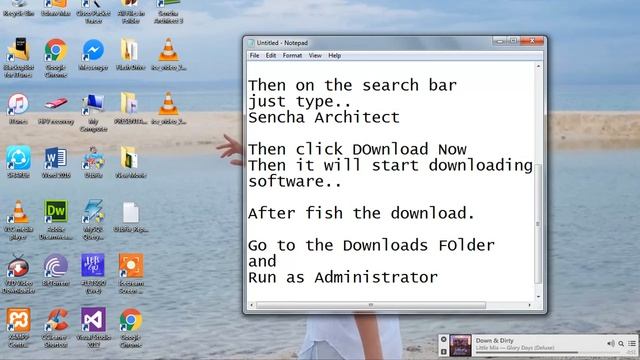Open the View menu in Notepad
Screen dimensions: 640x360
click(315, 56)
